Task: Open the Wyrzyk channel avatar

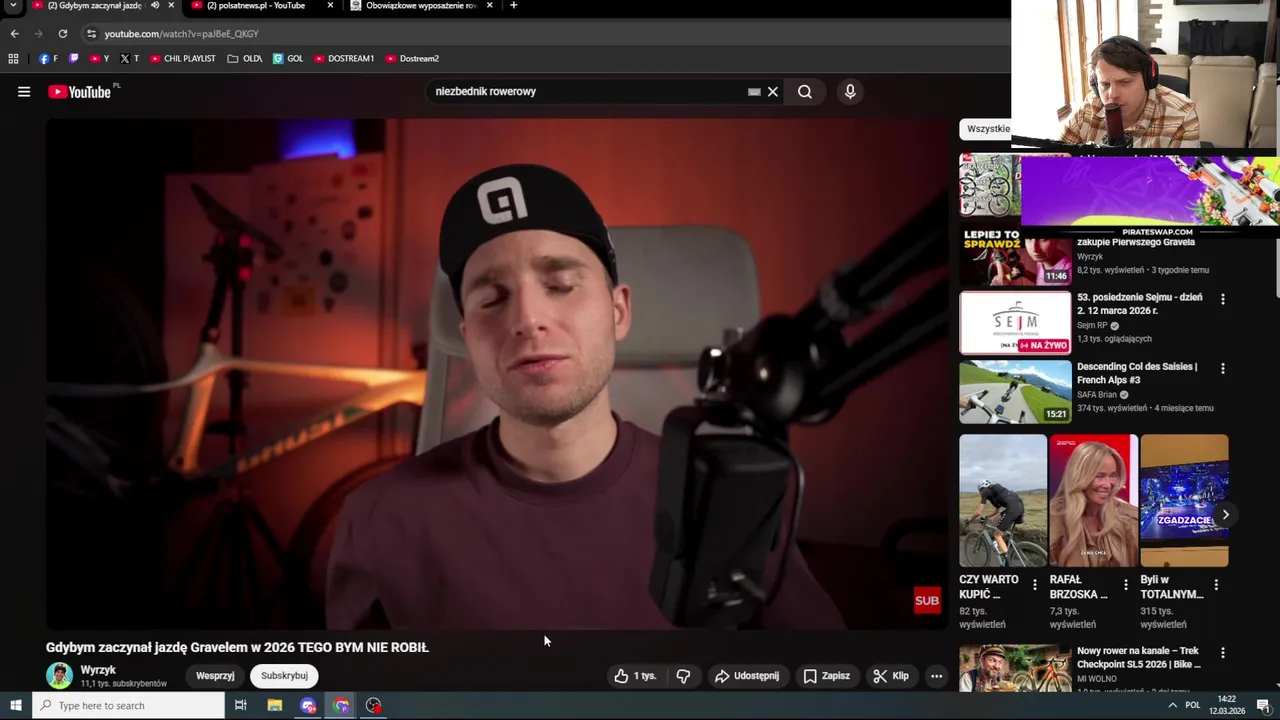Action: point(59,676)
